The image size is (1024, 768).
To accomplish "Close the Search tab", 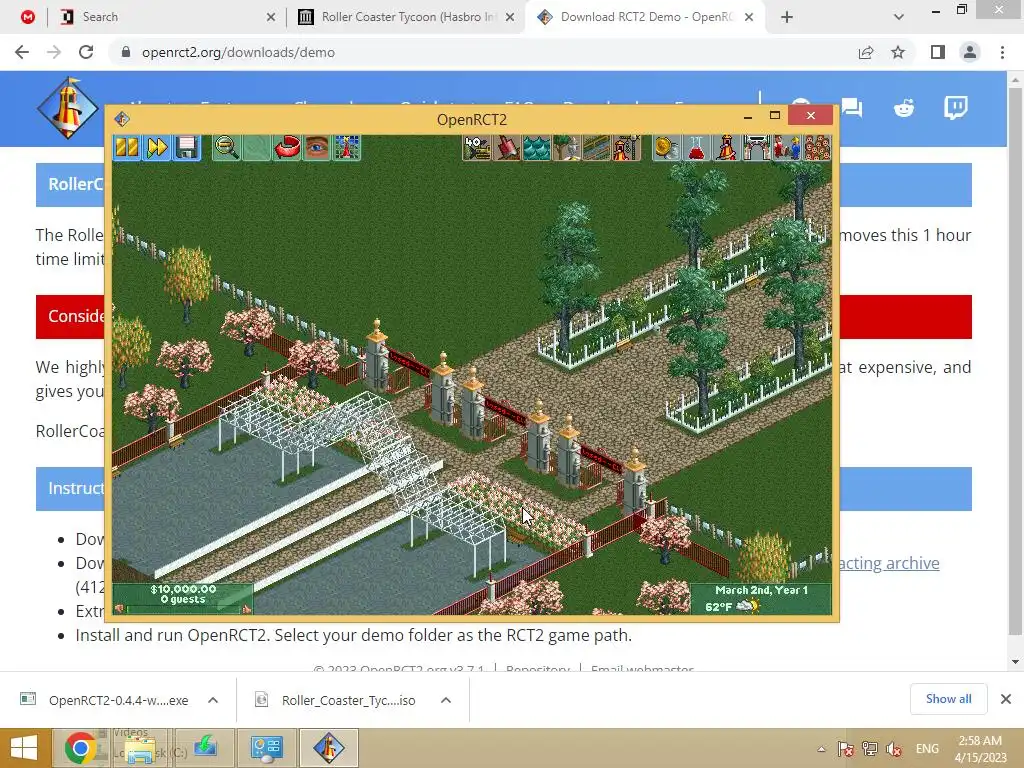I will tap(271, 18).
